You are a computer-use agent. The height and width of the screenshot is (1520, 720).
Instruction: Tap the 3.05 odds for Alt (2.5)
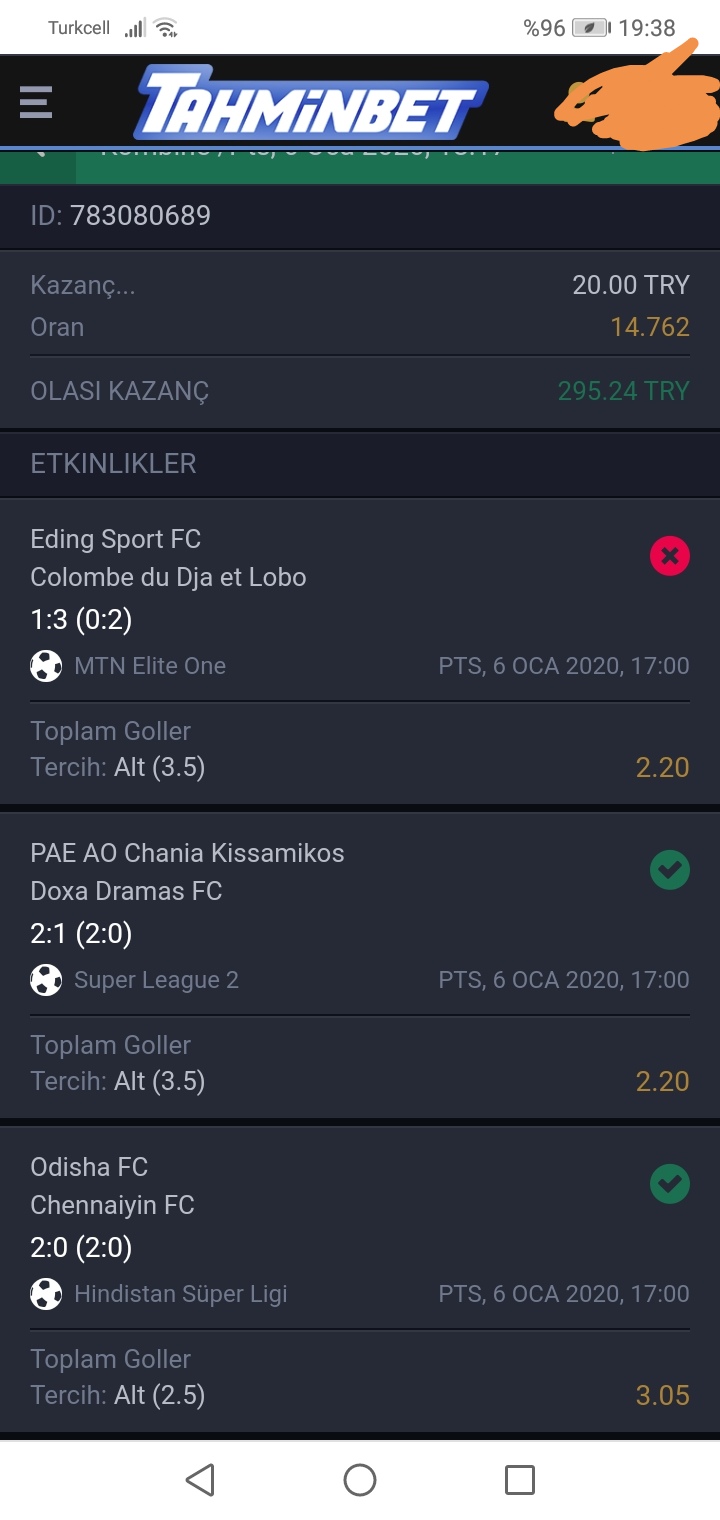663,1395
